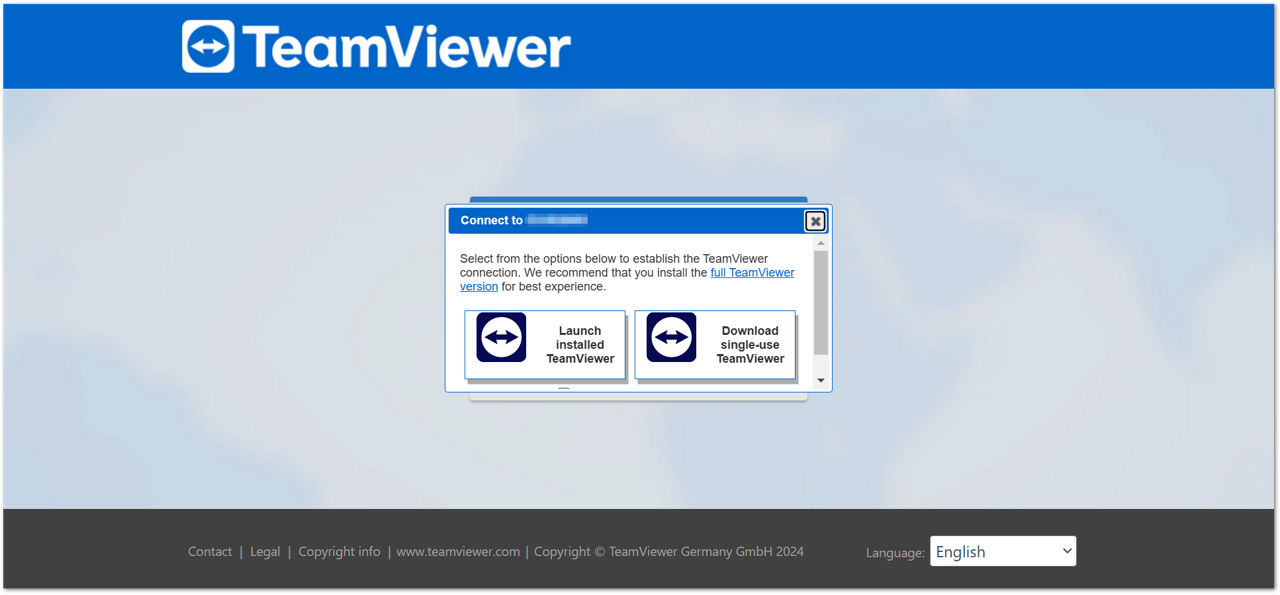This screenshot has height=595, width=1280.
Task: Close the Connect to dialog
Action: pos(815,221)
